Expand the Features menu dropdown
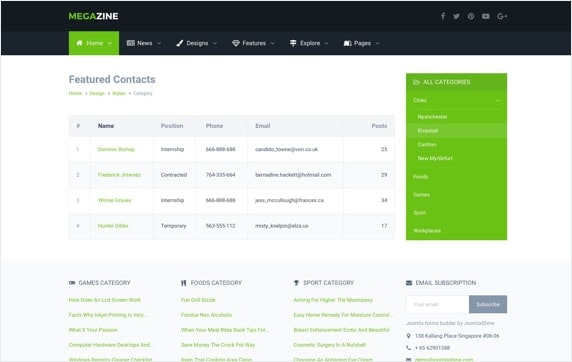Image resolution: width=572 pixels, height=362 pixels. (x=253, y=43)
